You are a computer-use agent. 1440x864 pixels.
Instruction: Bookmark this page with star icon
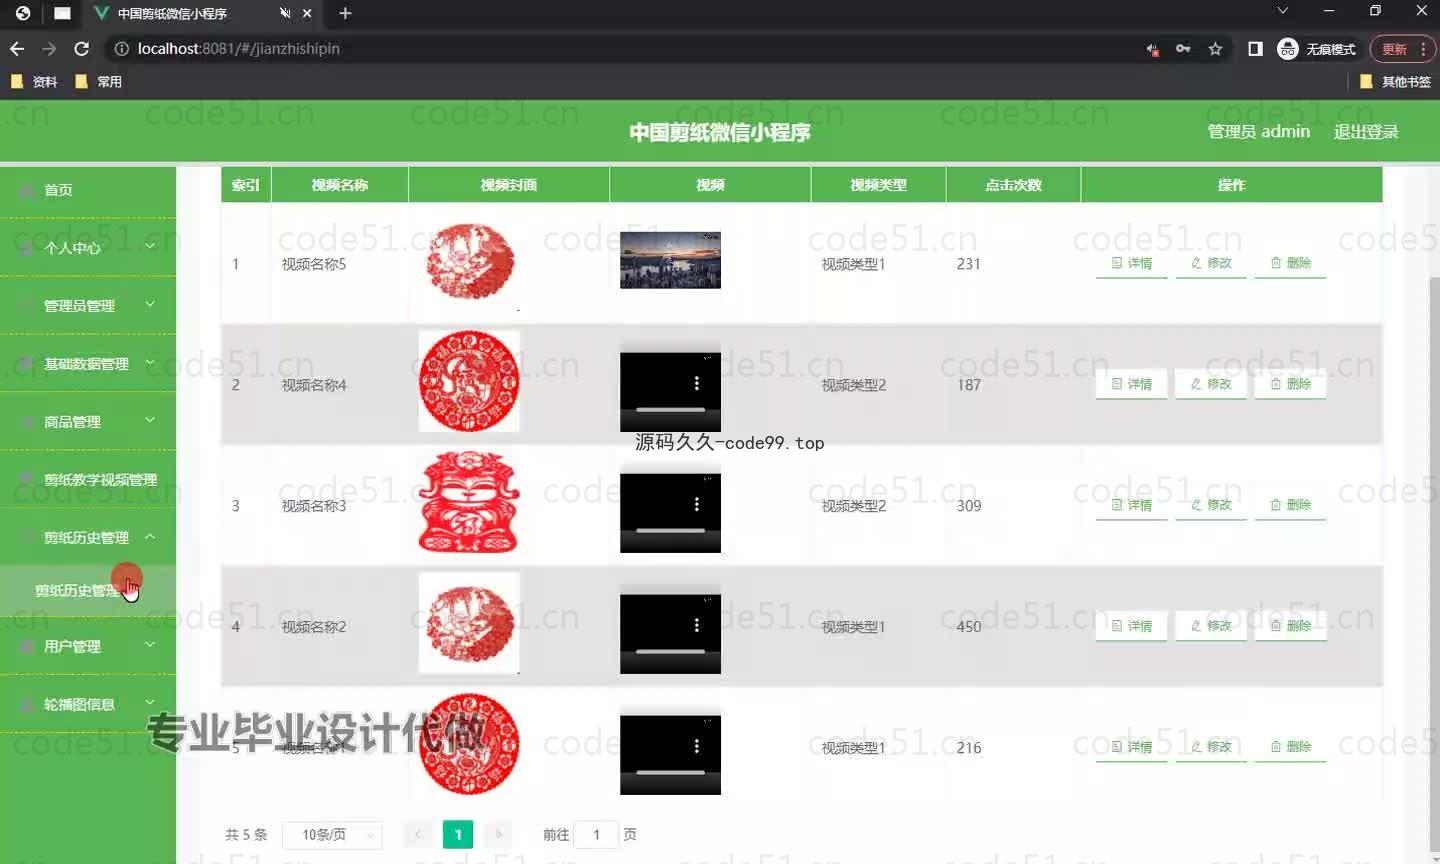1215,49
